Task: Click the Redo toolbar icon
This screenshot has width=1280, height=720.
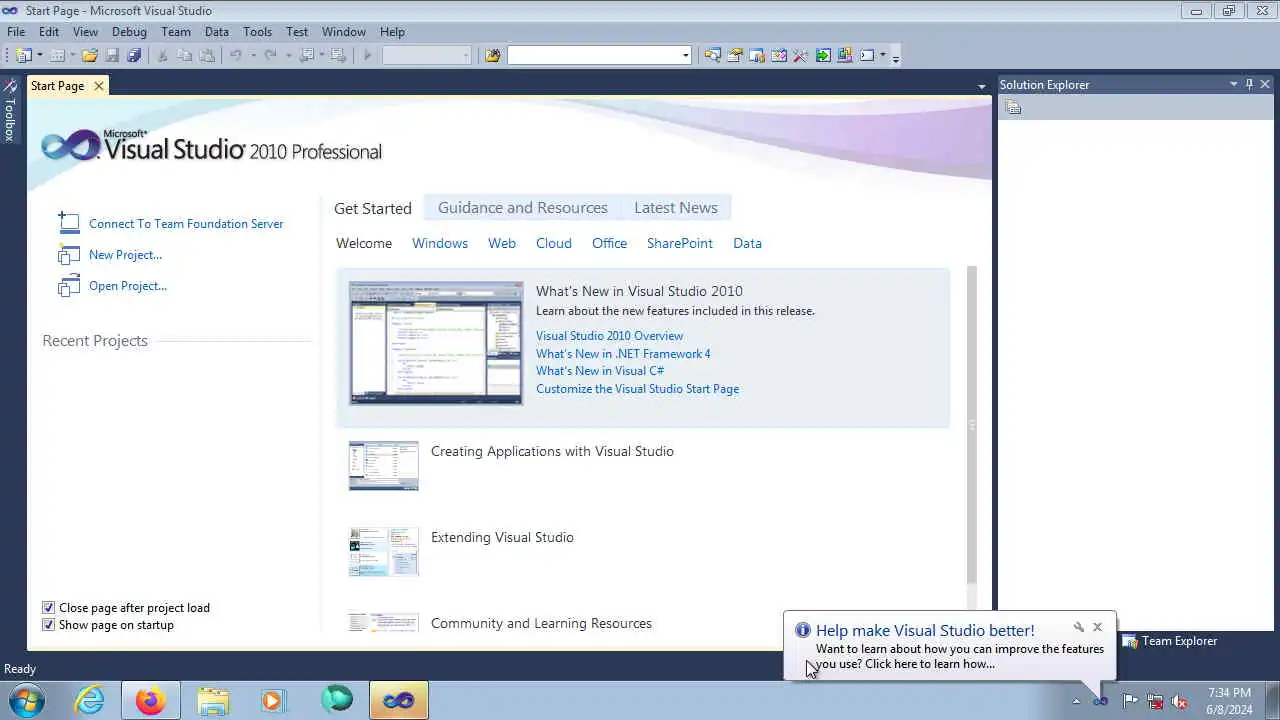Action: click(270, 55)
